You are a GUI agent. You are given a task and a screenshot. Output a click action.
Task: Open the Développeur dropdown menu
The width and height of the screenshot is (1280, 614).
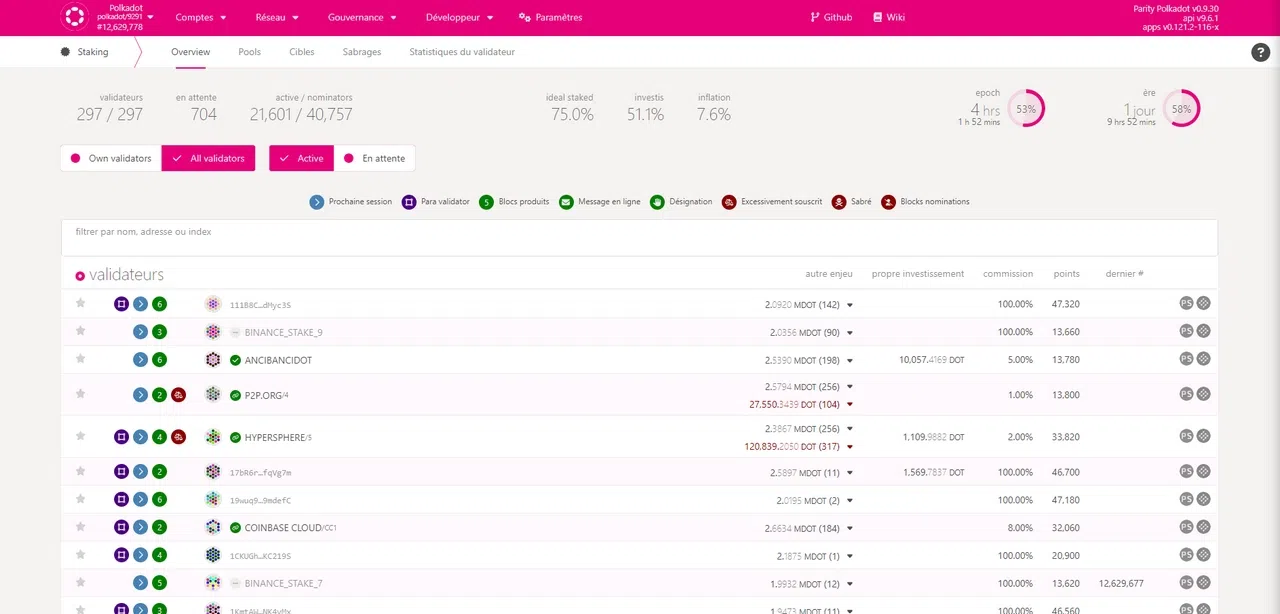[x=459, y=17]
